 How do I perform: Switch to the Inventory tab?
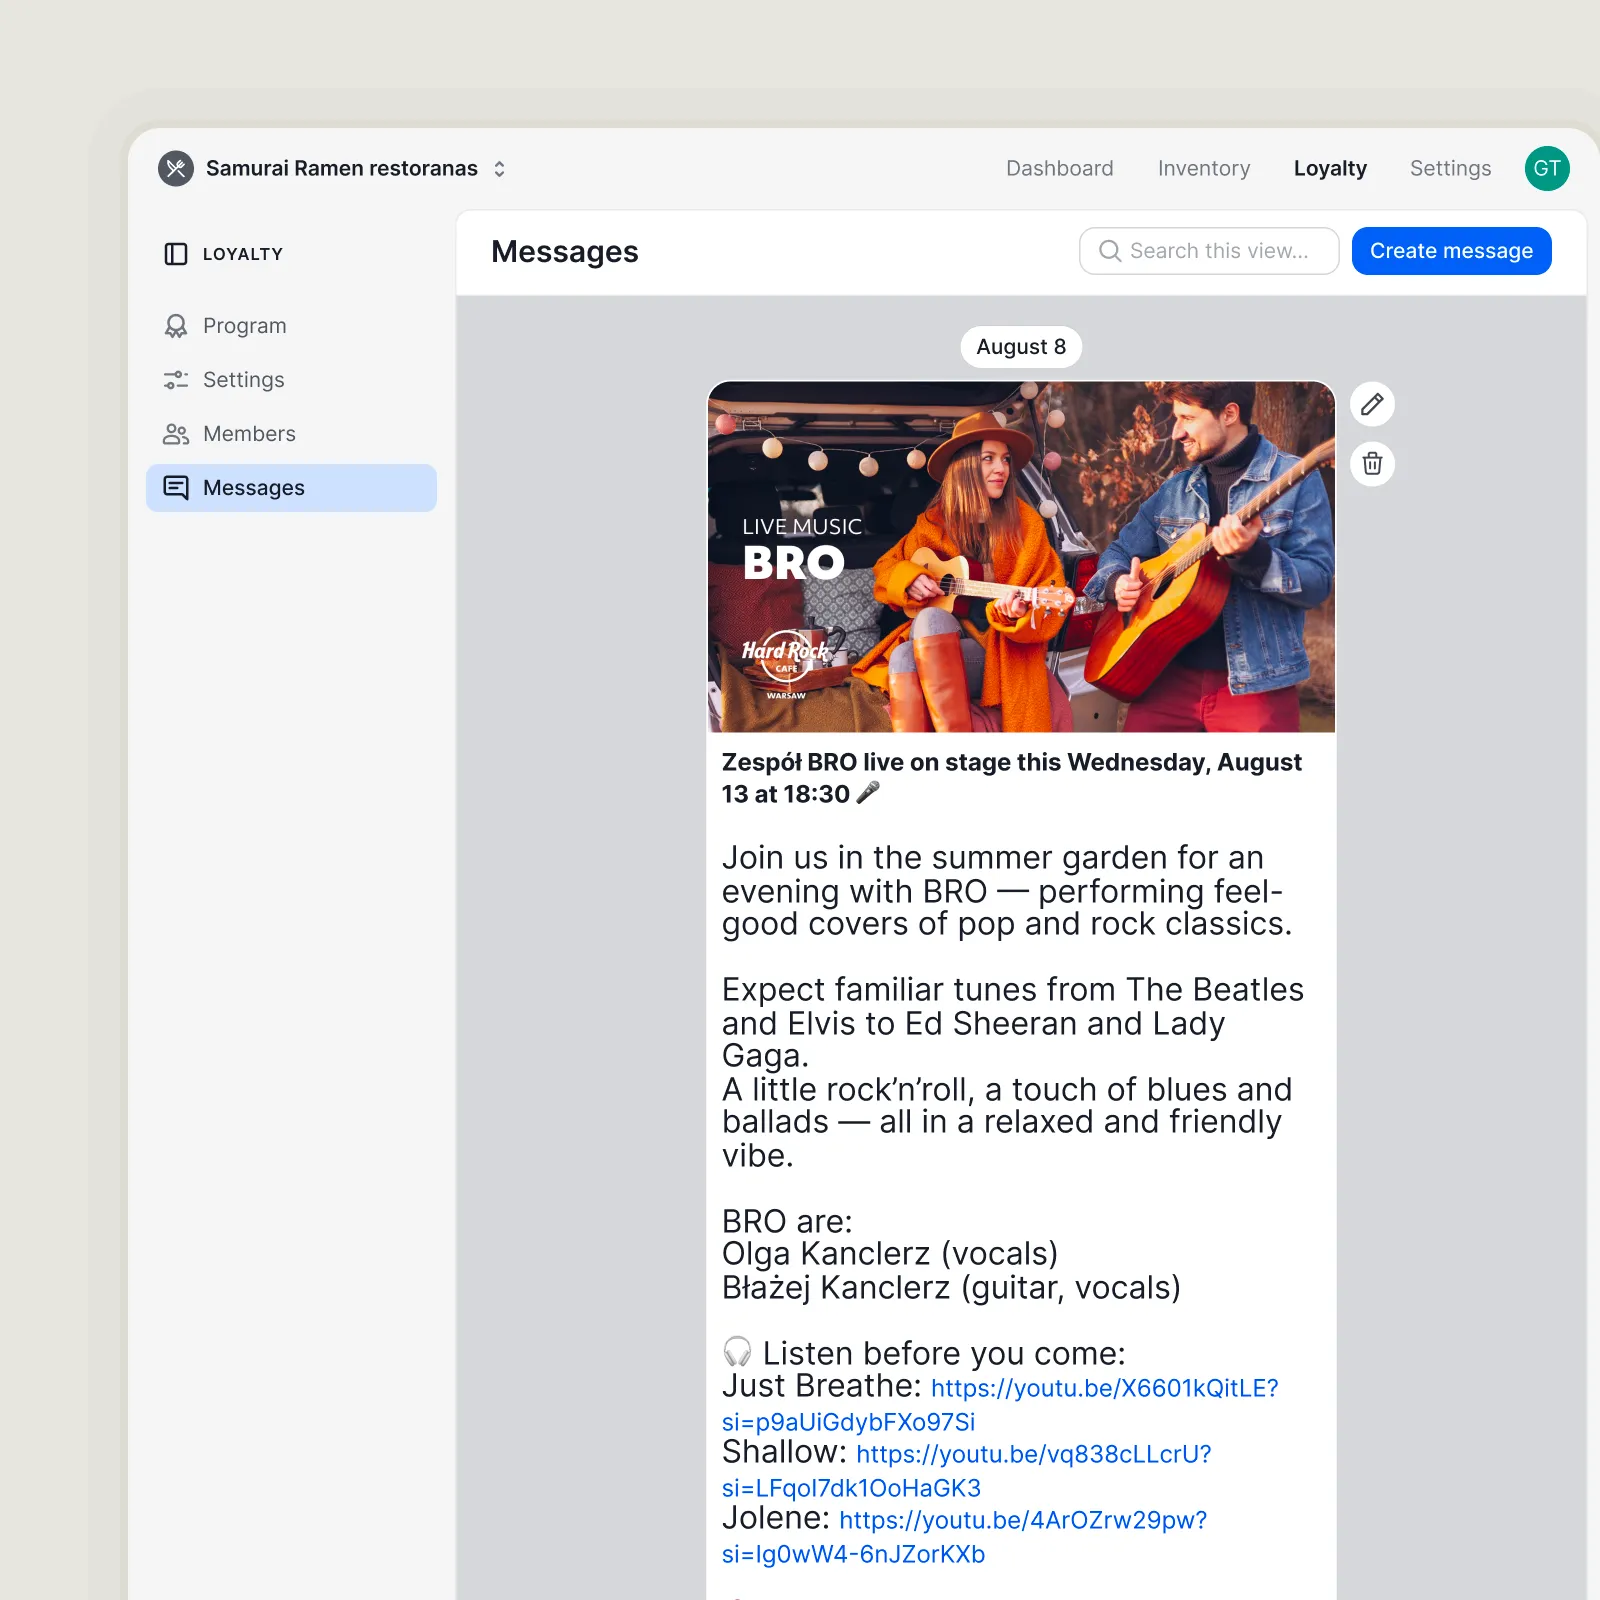pos(1203,168)
